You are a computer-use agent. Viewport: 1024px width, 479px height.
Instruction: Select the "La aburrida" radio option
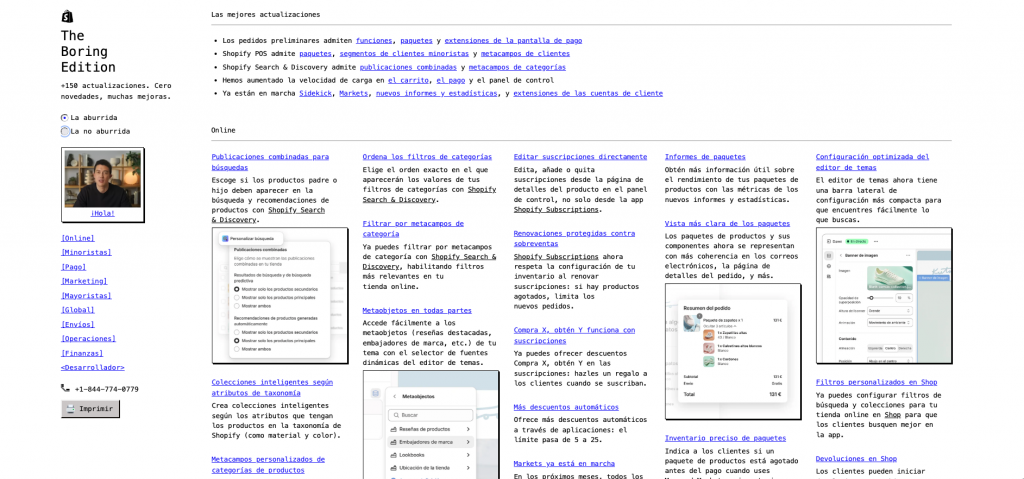pos(65,118)
